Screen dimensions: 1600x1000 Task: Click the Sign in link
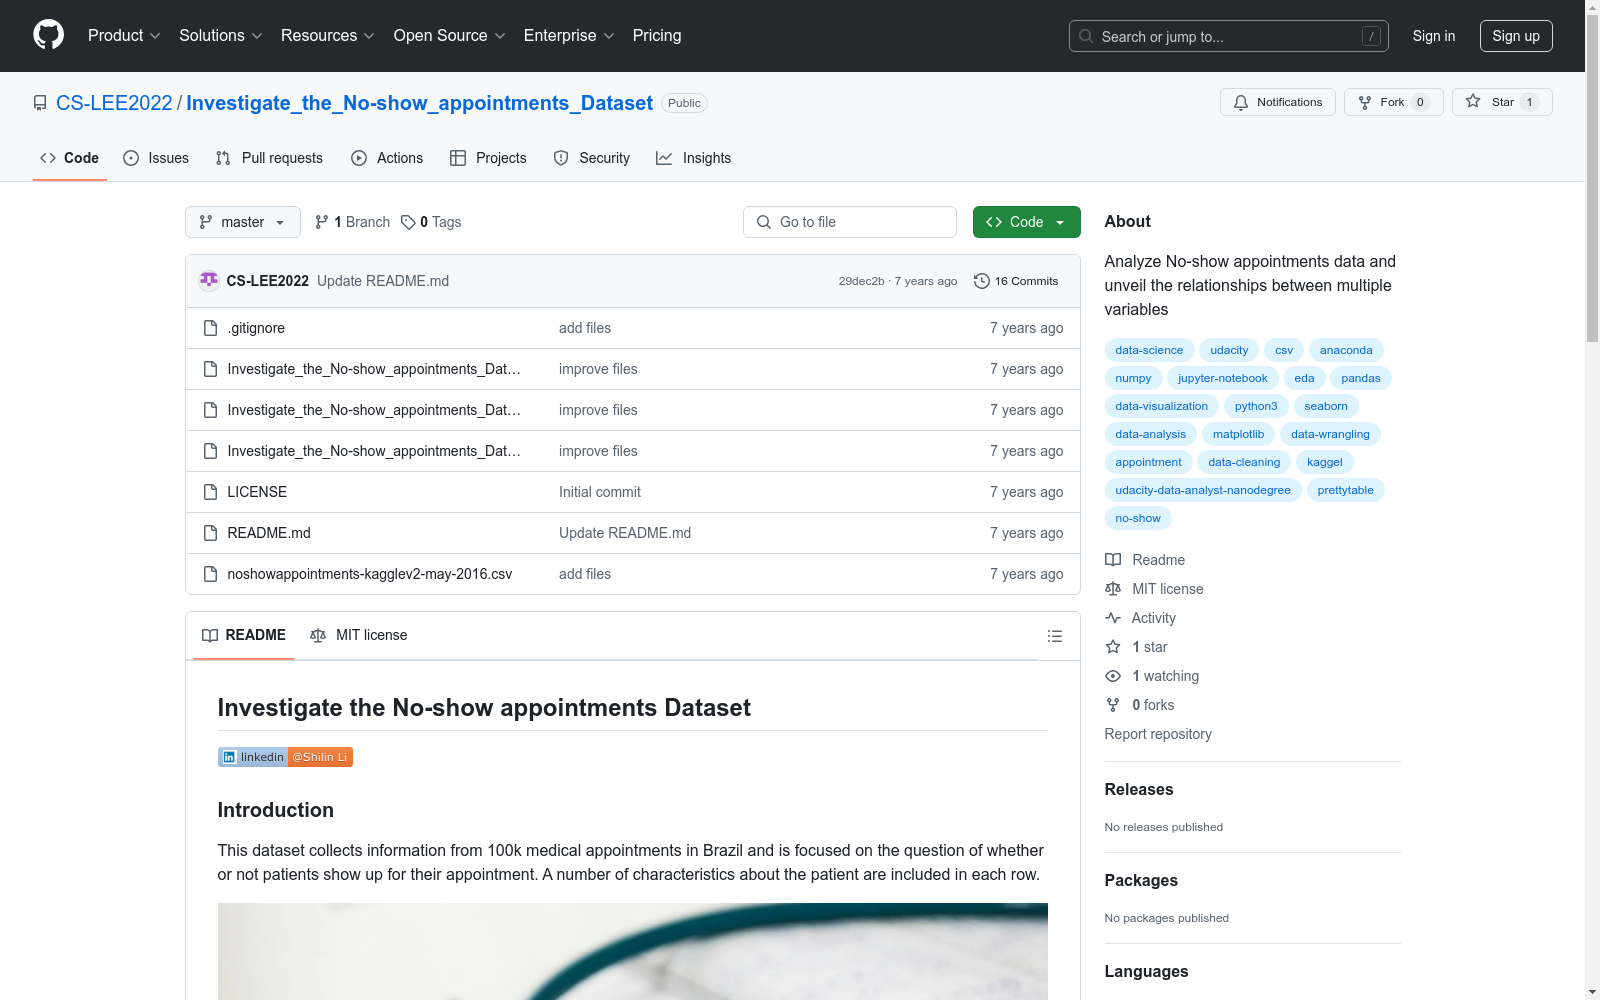coord(1433,36)
